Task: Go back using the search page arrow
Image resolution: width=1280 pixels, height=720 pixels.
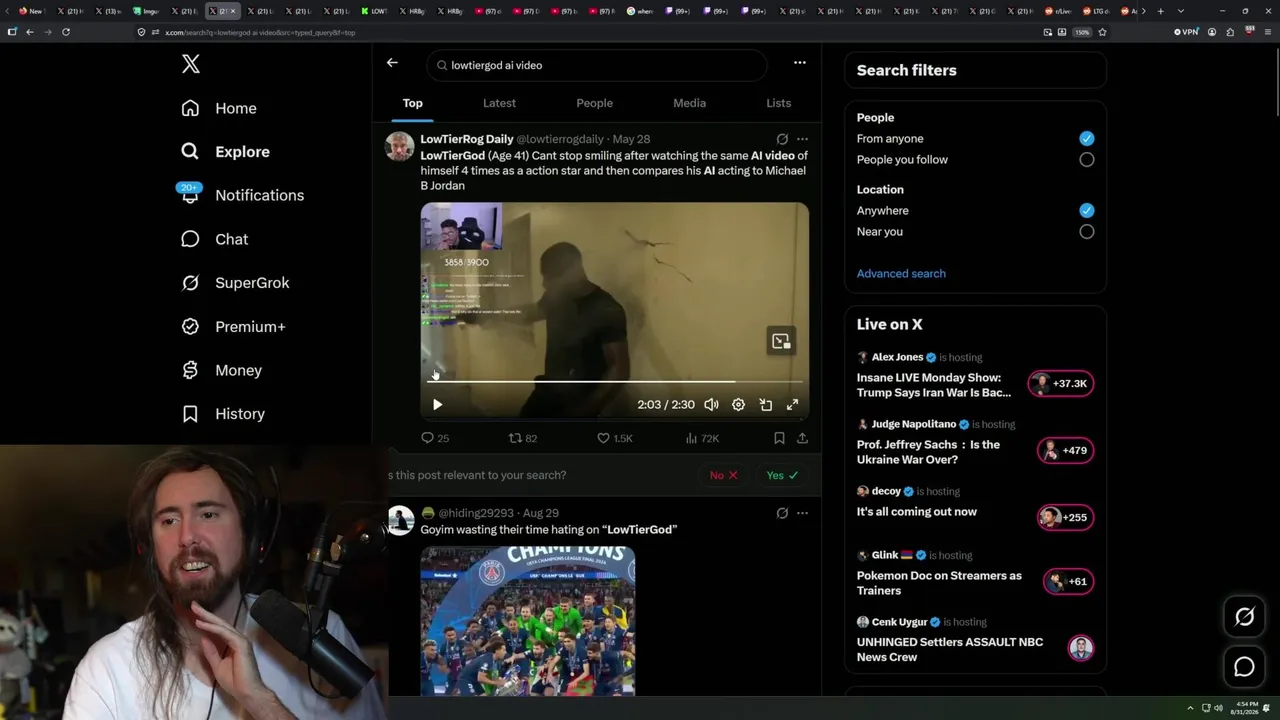Action: pyautogui.click(x=392, y=63)
